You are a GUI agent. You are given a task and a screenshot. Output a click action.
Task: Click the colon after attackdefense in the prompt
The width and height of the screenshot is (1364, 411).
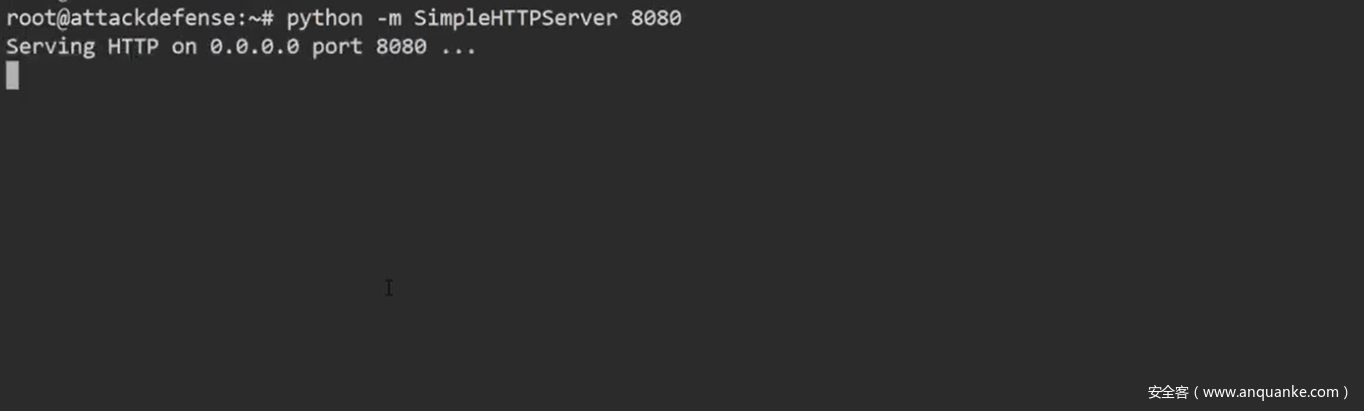click(x=242, y=18)
